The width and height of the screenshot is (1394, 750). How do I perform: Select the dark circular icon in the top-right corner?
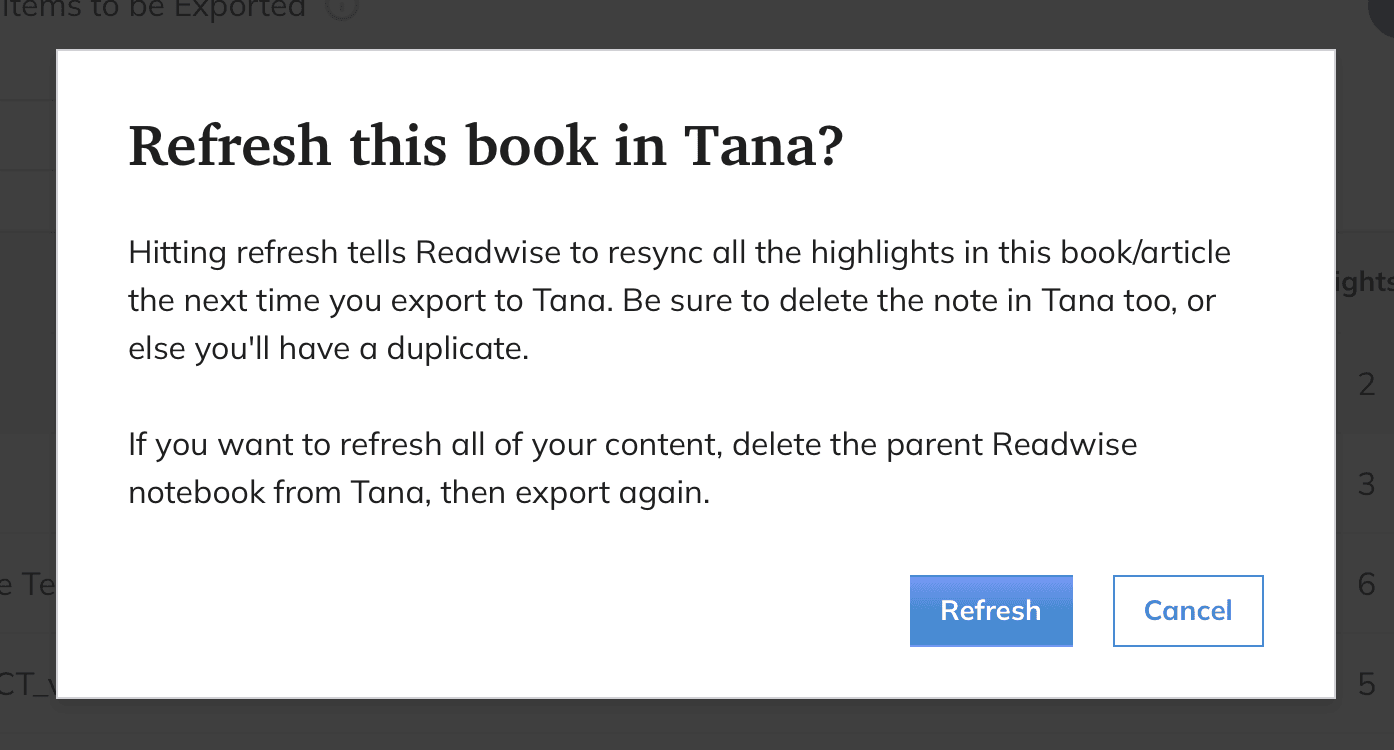click(1383, 15)
